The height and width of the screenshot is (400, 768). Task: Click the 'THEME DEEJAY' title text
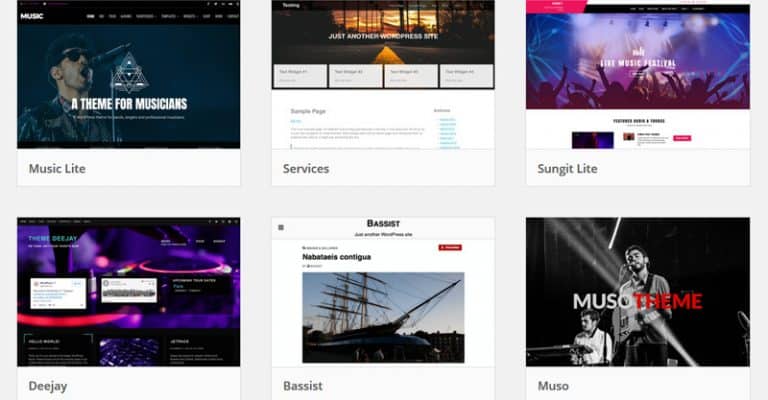(53, 238)
